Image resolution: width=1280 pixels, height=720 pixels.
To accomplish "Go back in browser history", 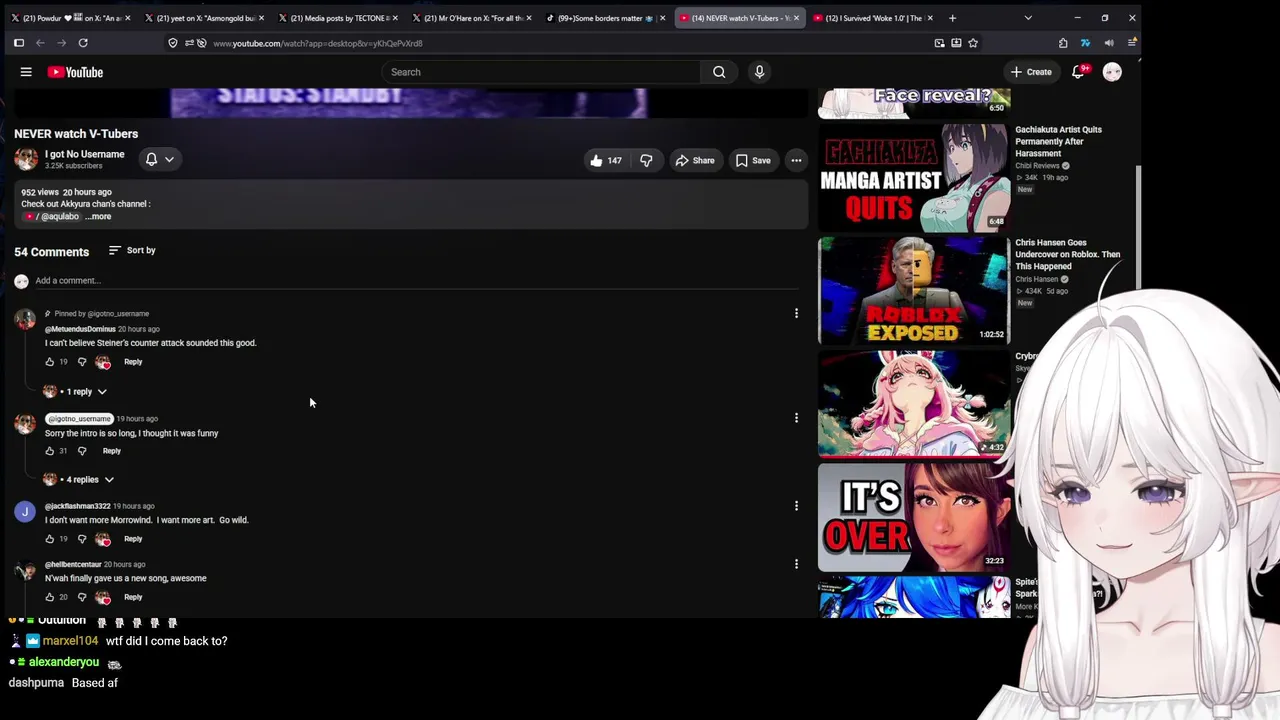I will pos(40,43).
